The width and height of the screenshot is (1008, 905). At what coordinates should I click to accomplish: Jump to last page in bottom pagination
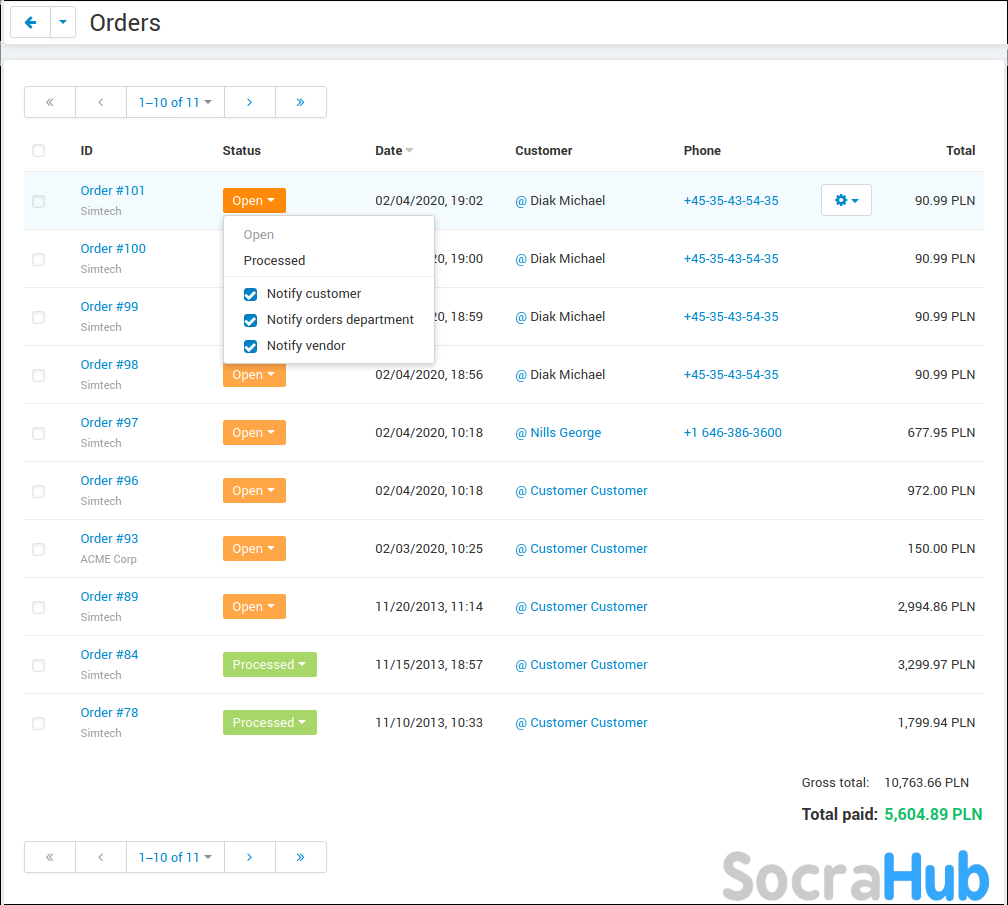tap(300, 857)
